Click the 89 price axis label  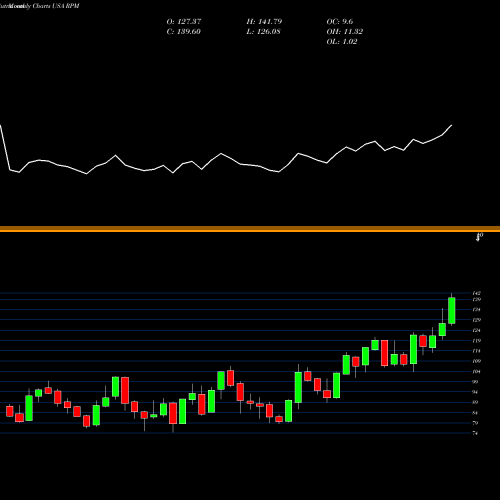click(x=475, y=402)
